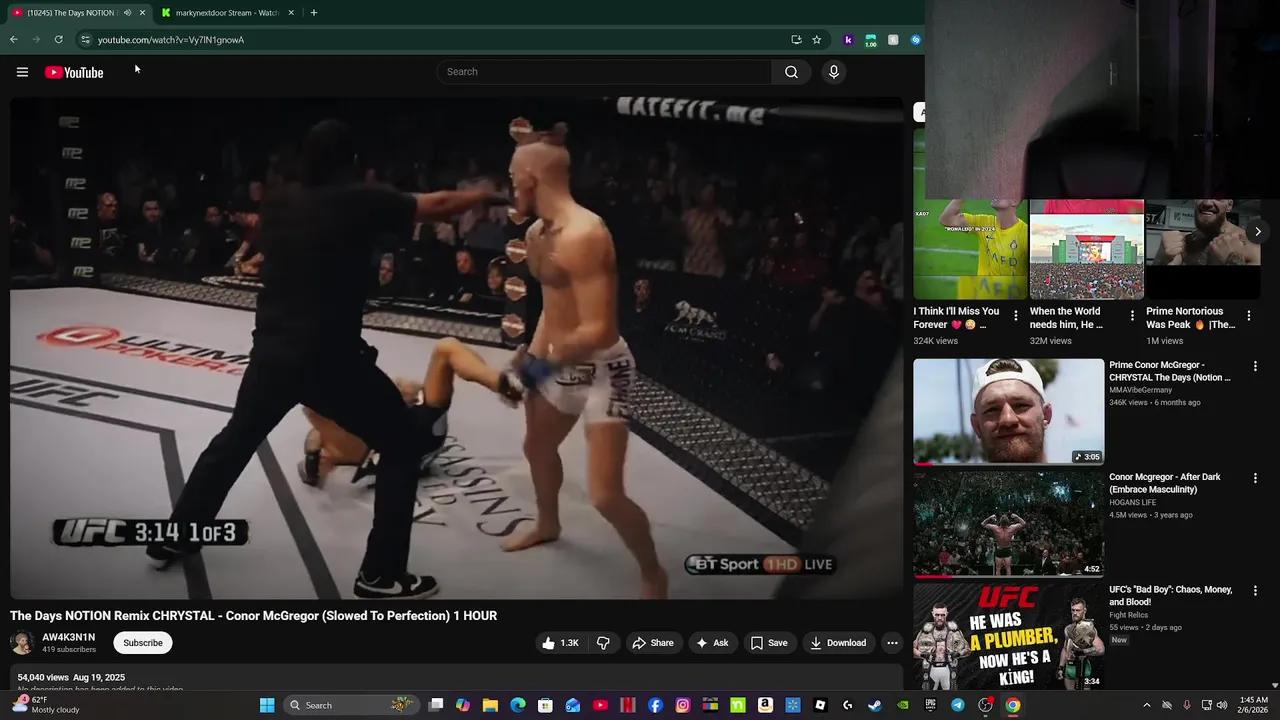Open Microsoft Edge from taskbar

pyautogui.click(x=518, y=705)
